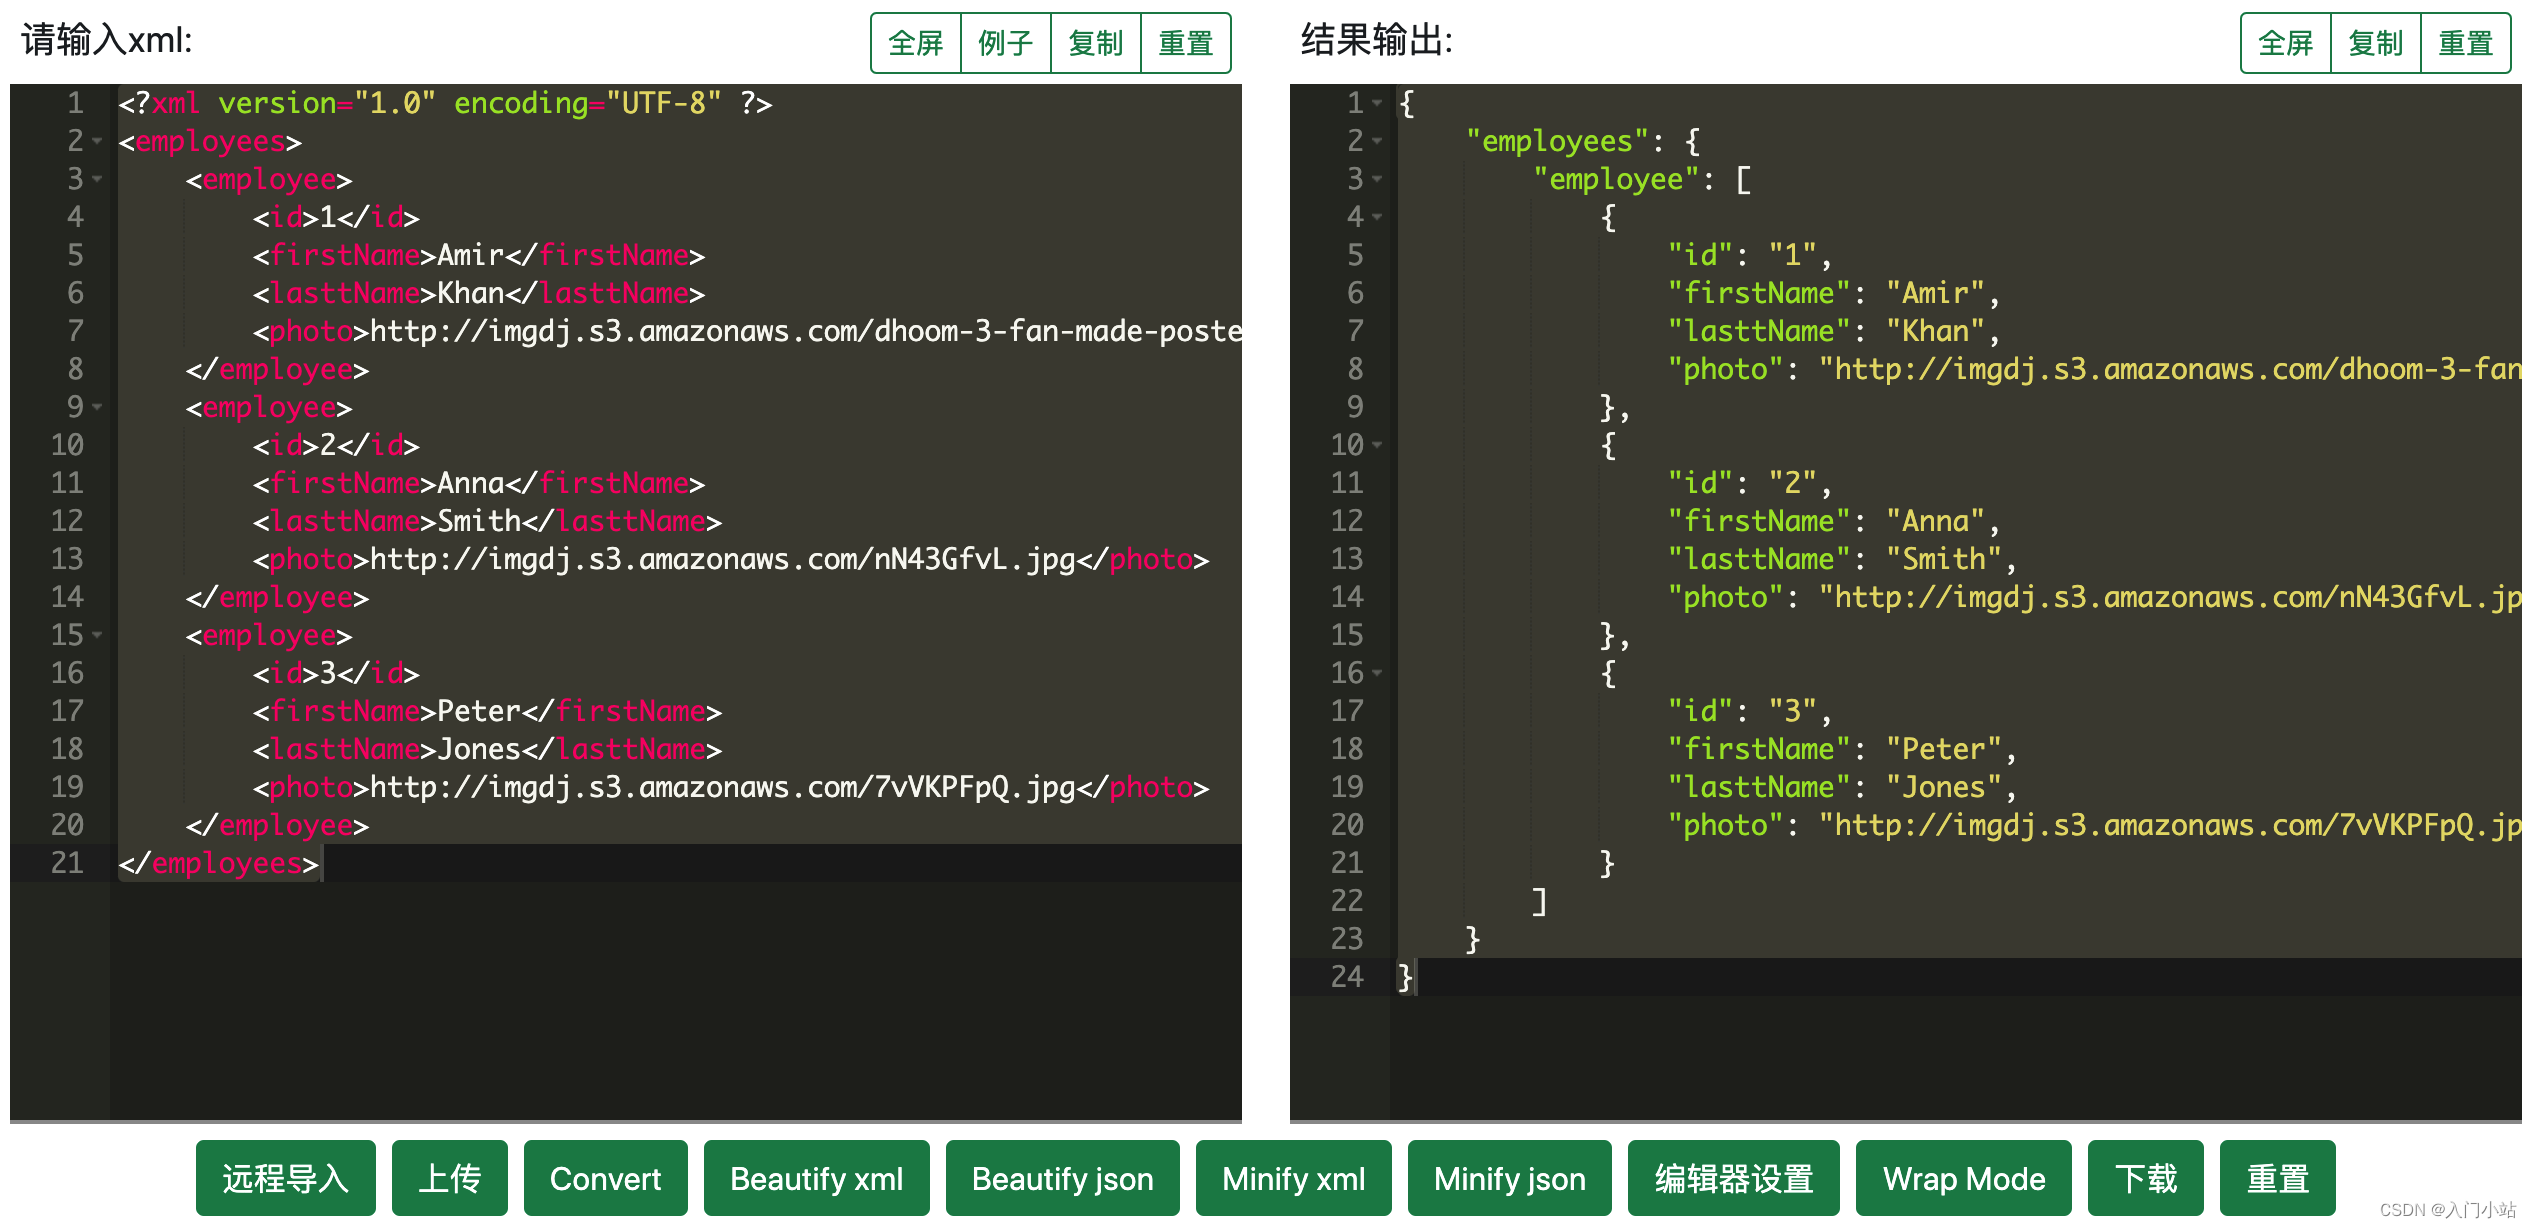Click Beautify json button
Viewport: 2532px width, 1228px height.
point(1063,1178)
